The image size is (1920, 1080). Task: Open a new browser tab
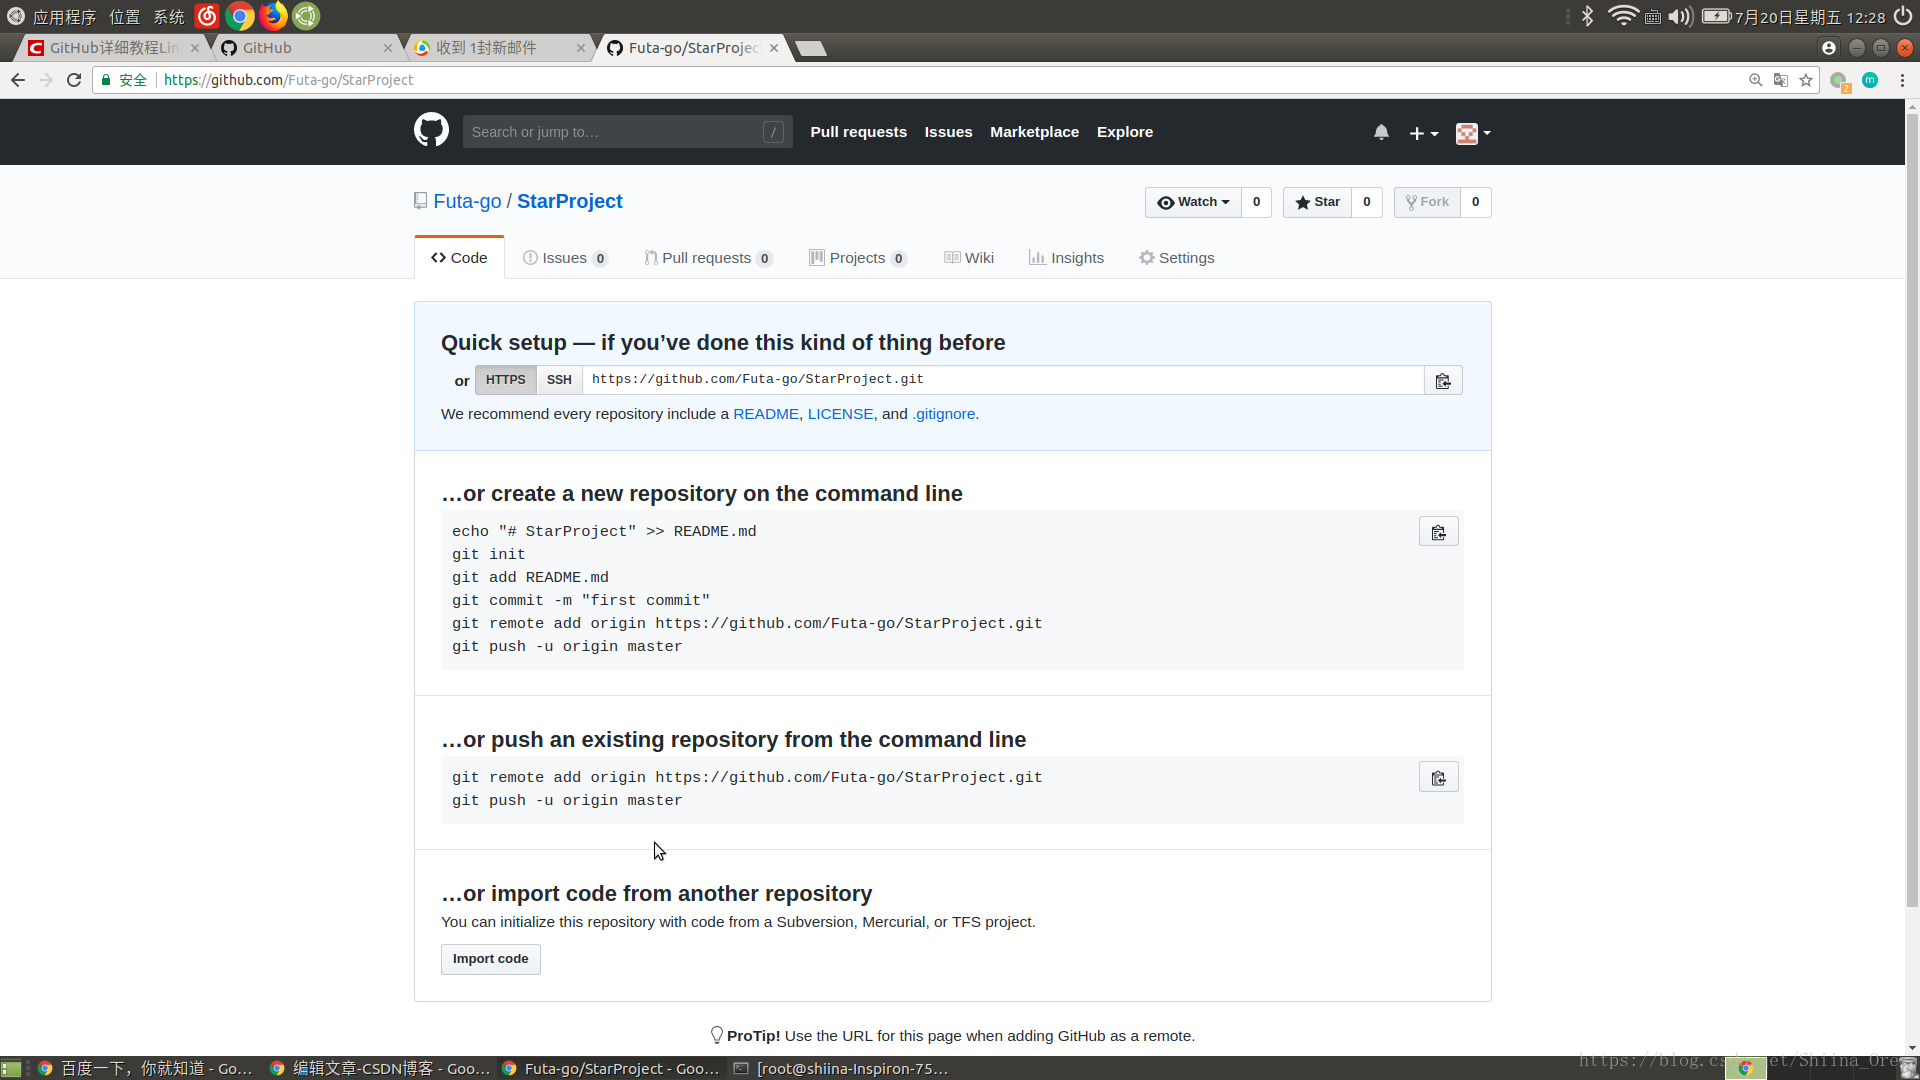tap(811, 48)
